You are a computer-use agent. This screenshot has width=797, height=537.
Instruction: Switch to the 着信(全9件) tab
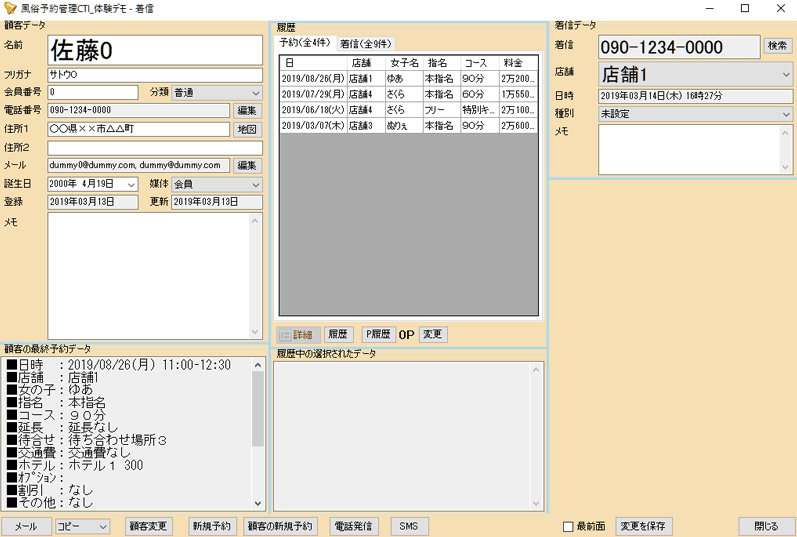pyautogui.click(x=366, y=44)
